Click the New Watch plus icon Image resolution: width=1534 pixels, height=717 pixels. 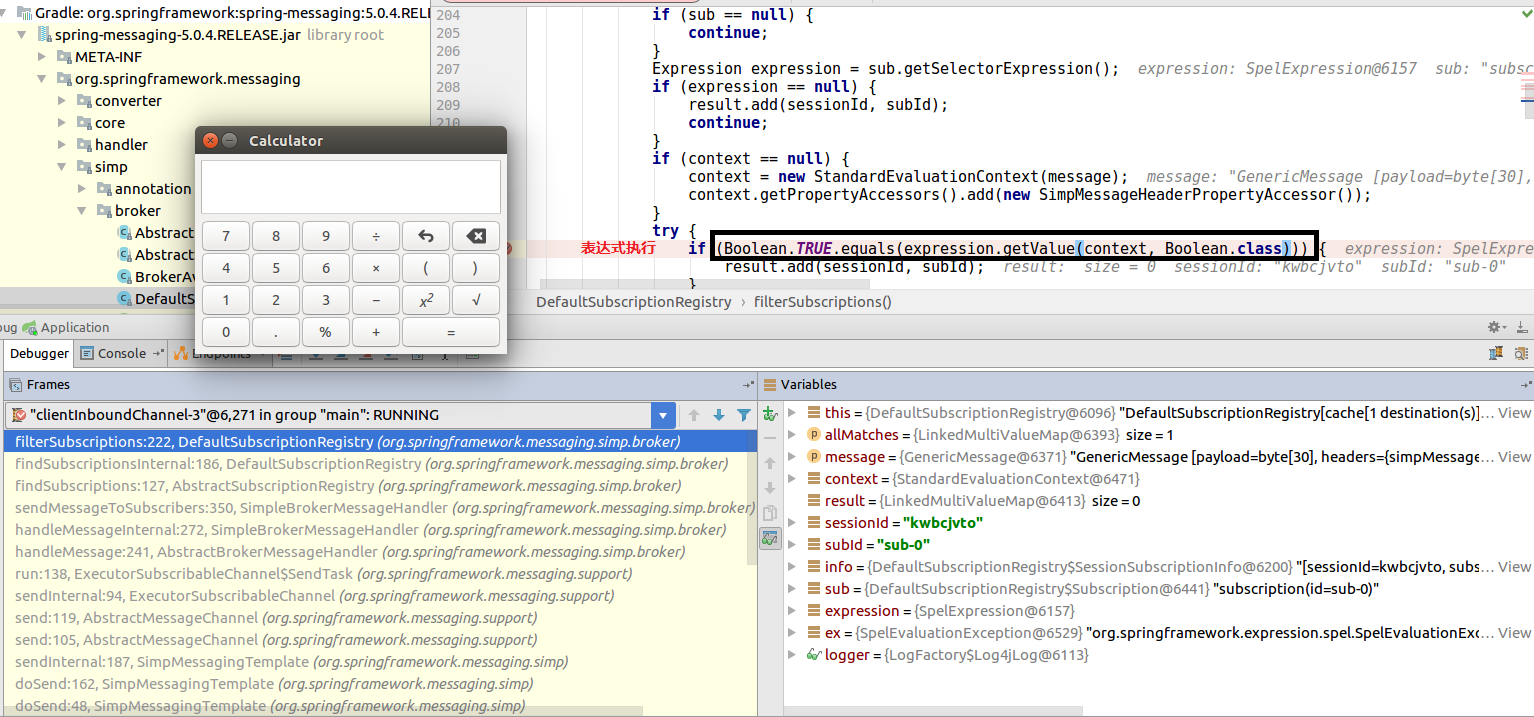point(770,414)
